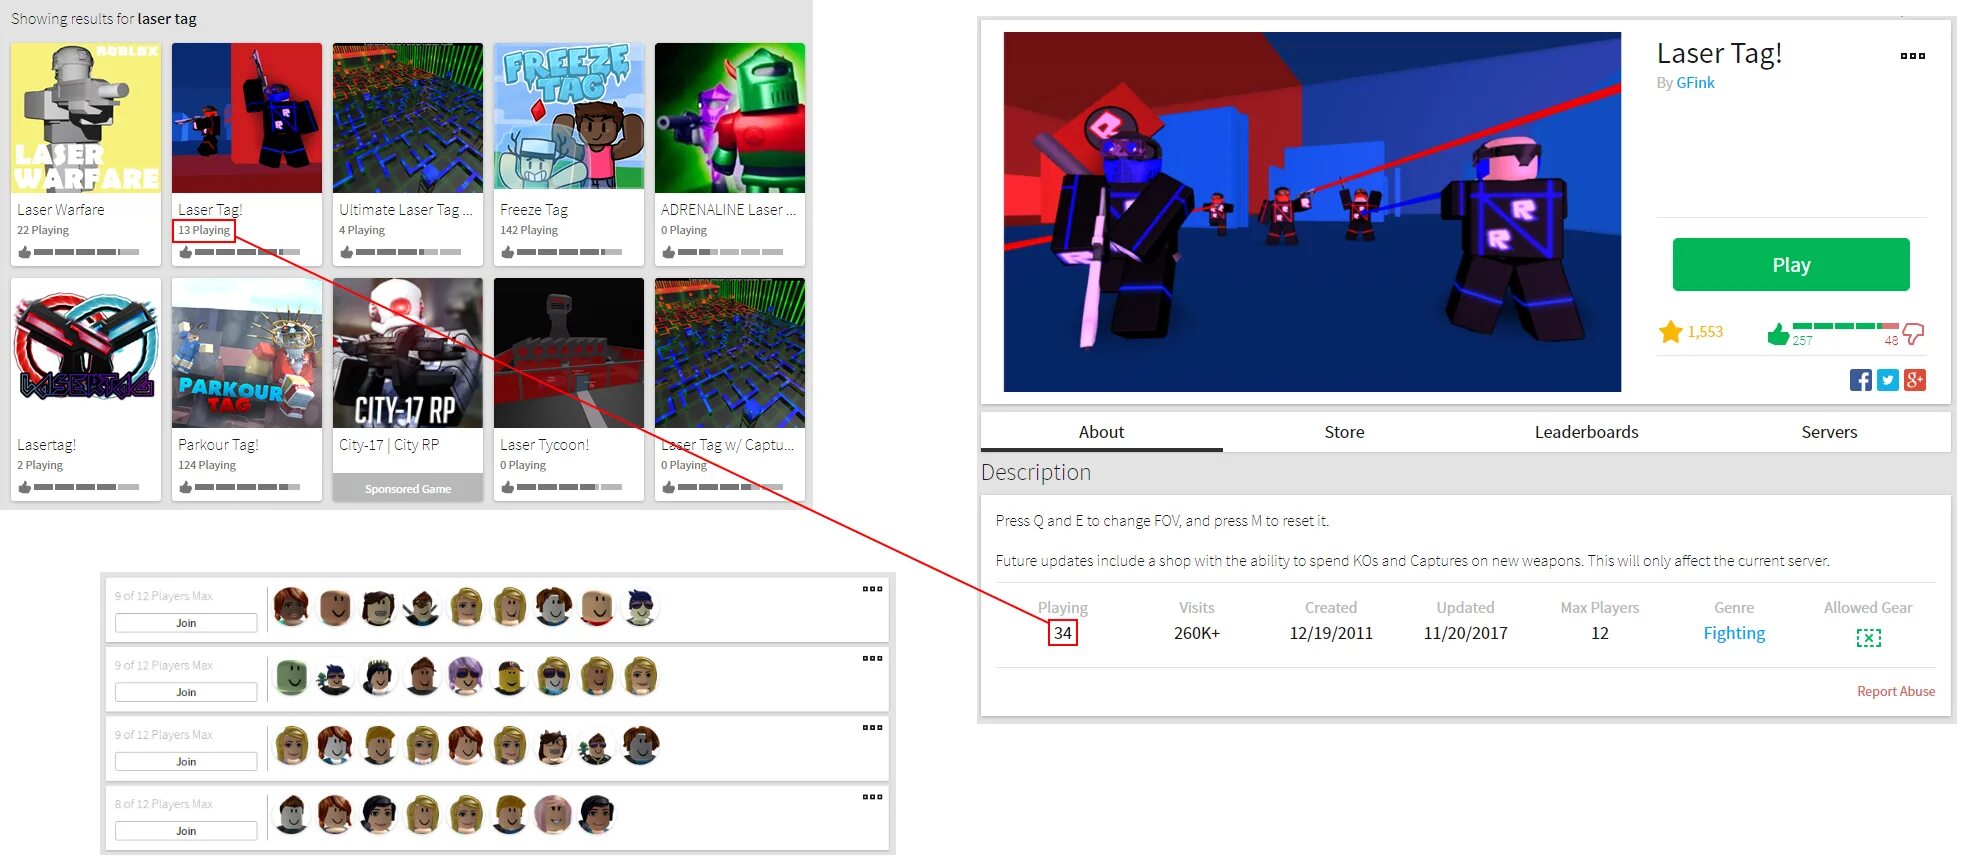
Task: Open the Laser Tycoon! game thumbnail
Action: pyautogui.click(x=569, y=353)
